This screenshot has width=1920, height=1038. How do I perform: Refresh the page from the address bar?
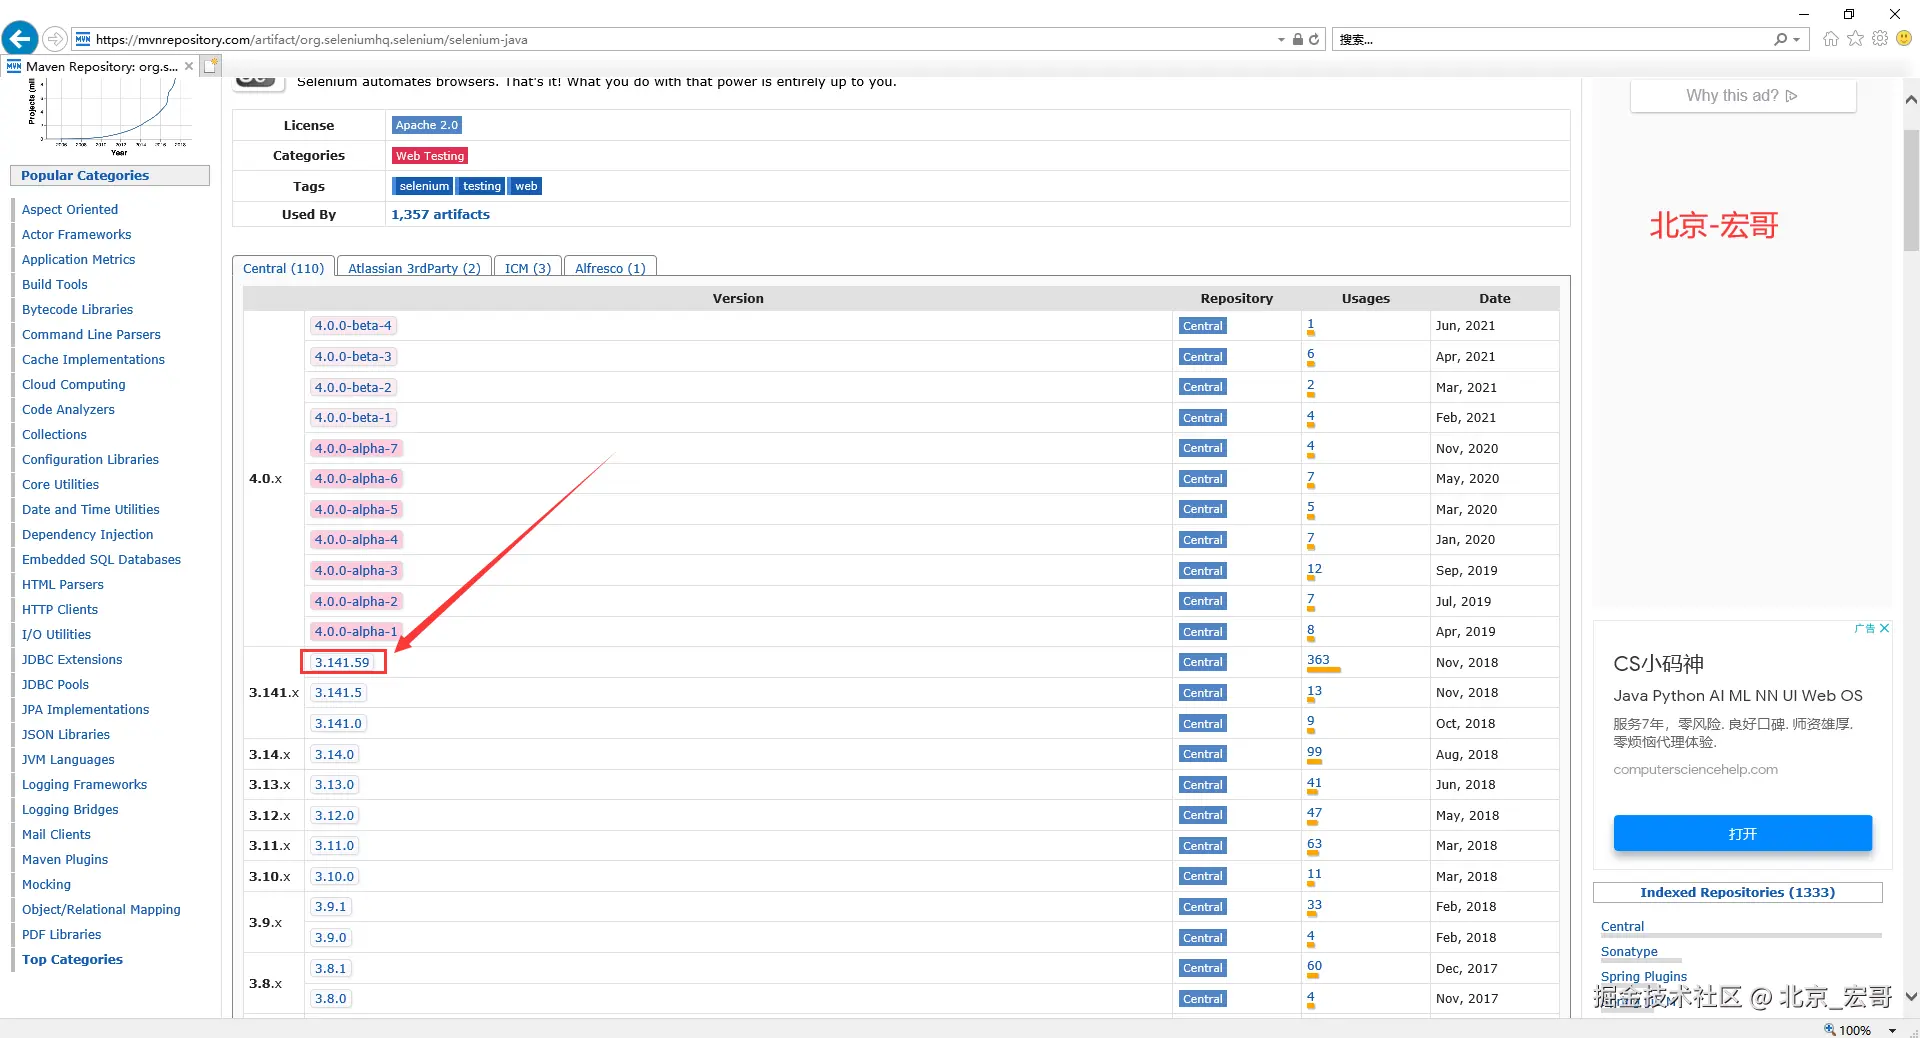tap(1314, 39)
